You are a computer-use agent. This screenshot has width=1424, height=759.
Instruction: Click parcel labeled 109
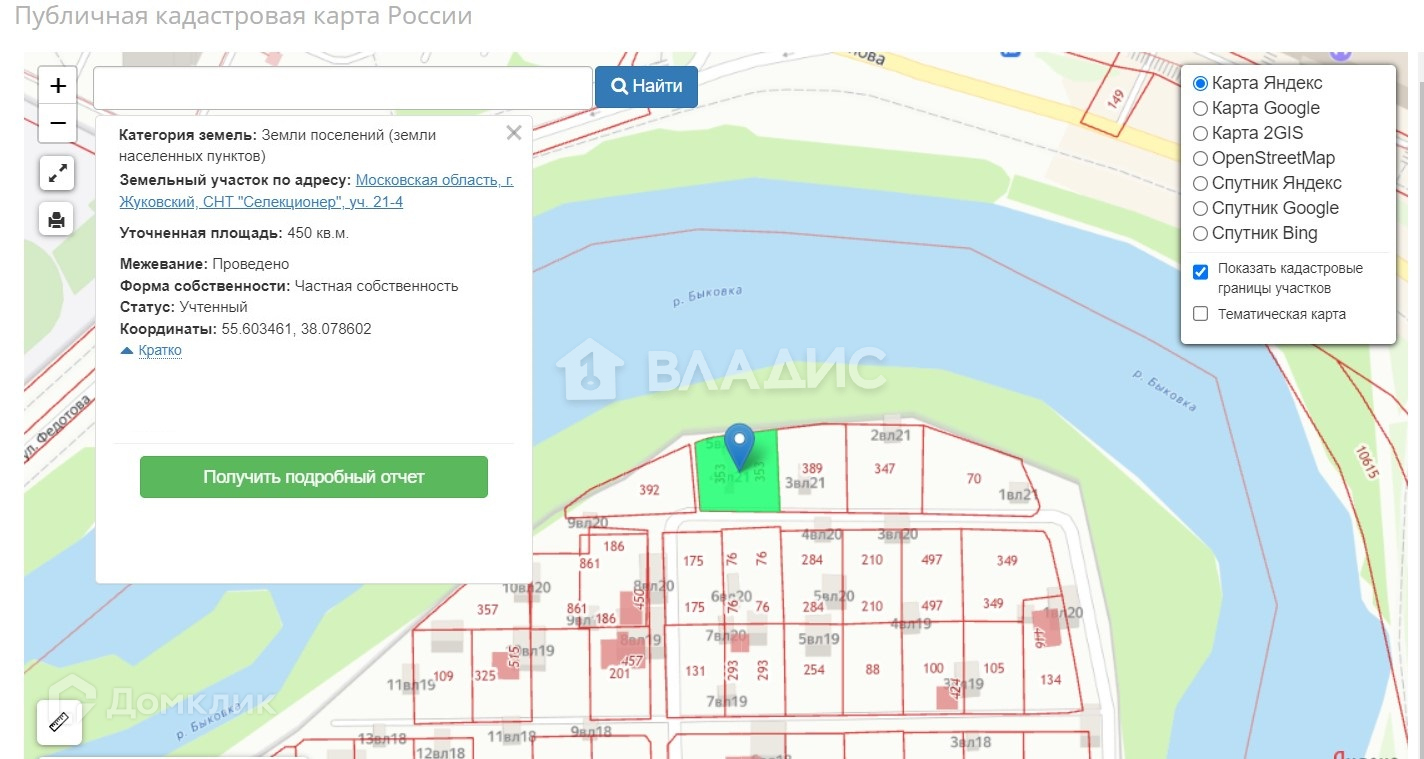tap(443, 676)
